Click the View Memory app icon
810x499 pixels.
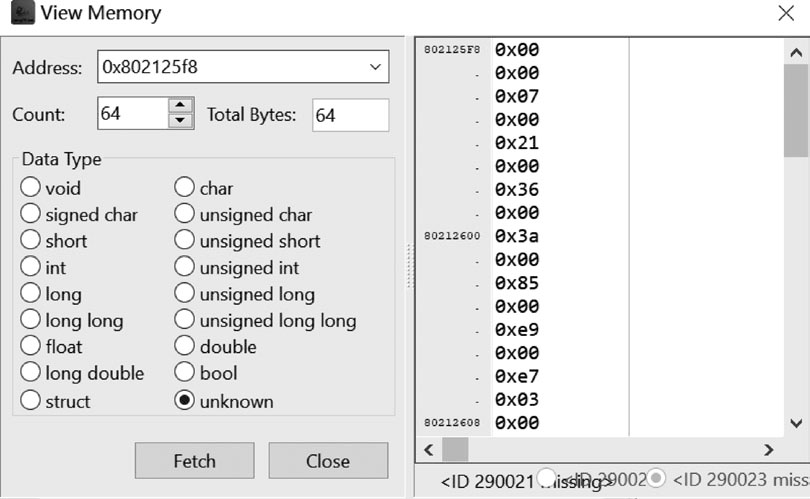click(18, 14)
